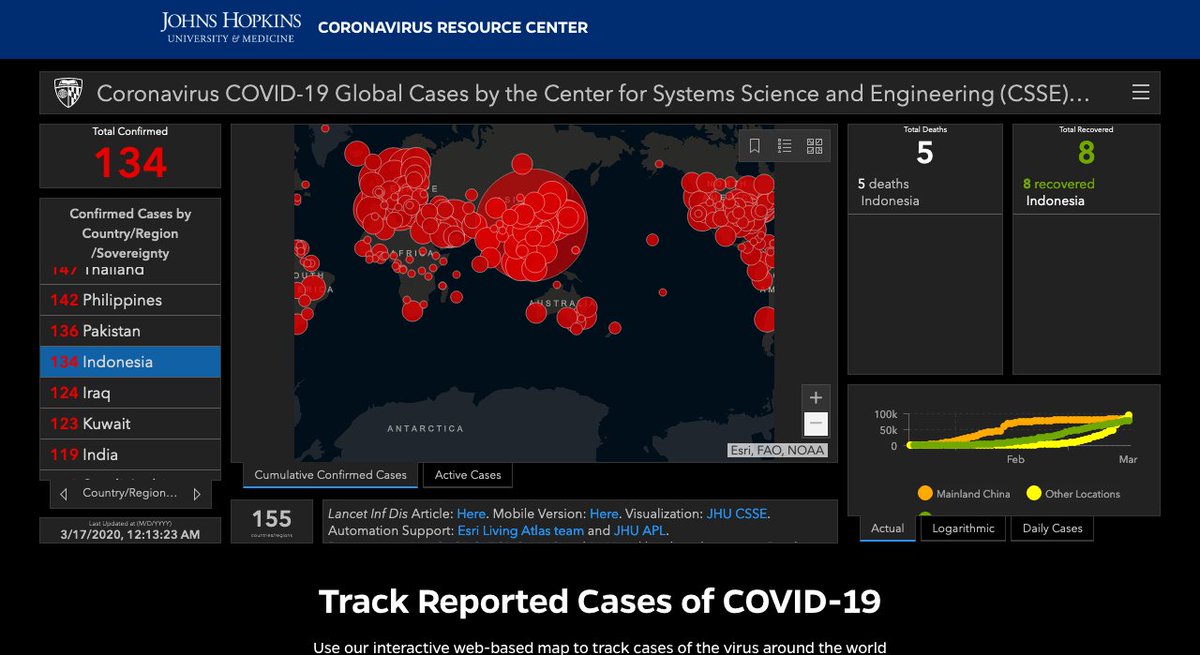This screenshot has width=1200, height=655.
Task: Click the Esri, FAO, NOAA map attribution
Action: tap(778, 450)
